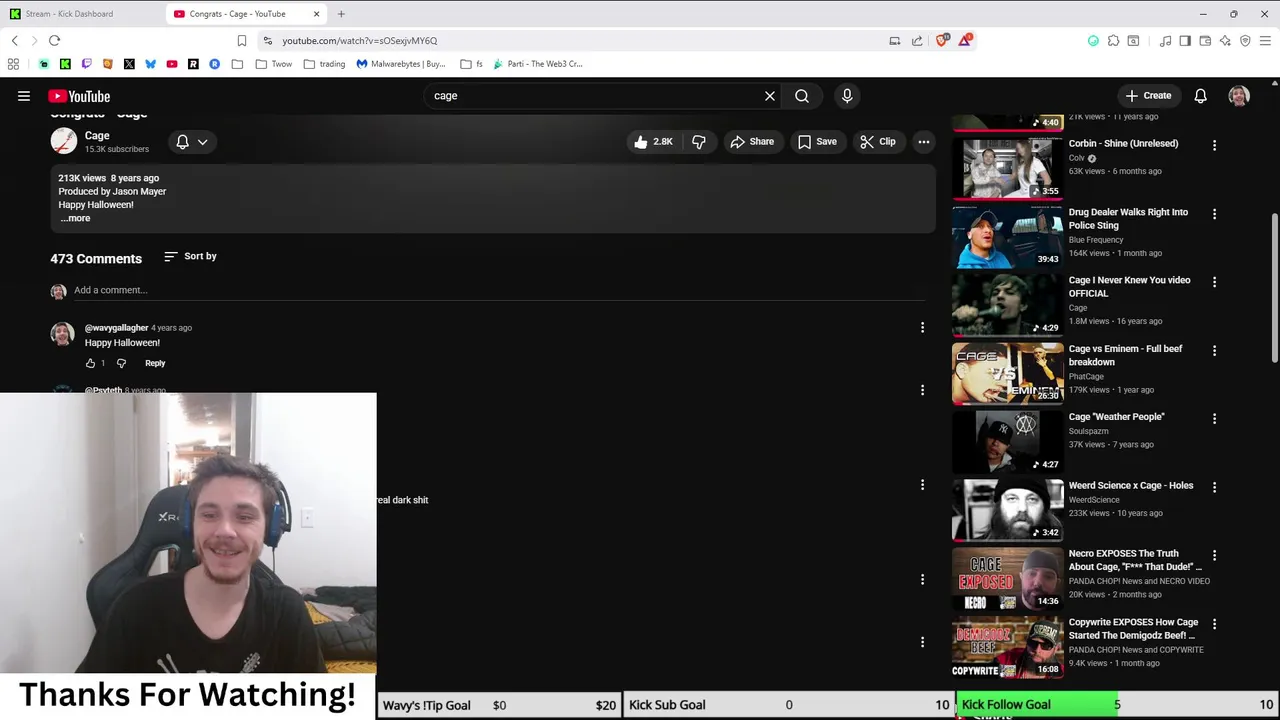Play Weerd Science x Cage Holes thumbnail
The height and width of the screenshot is (720, 1280).
point(1008,510)
